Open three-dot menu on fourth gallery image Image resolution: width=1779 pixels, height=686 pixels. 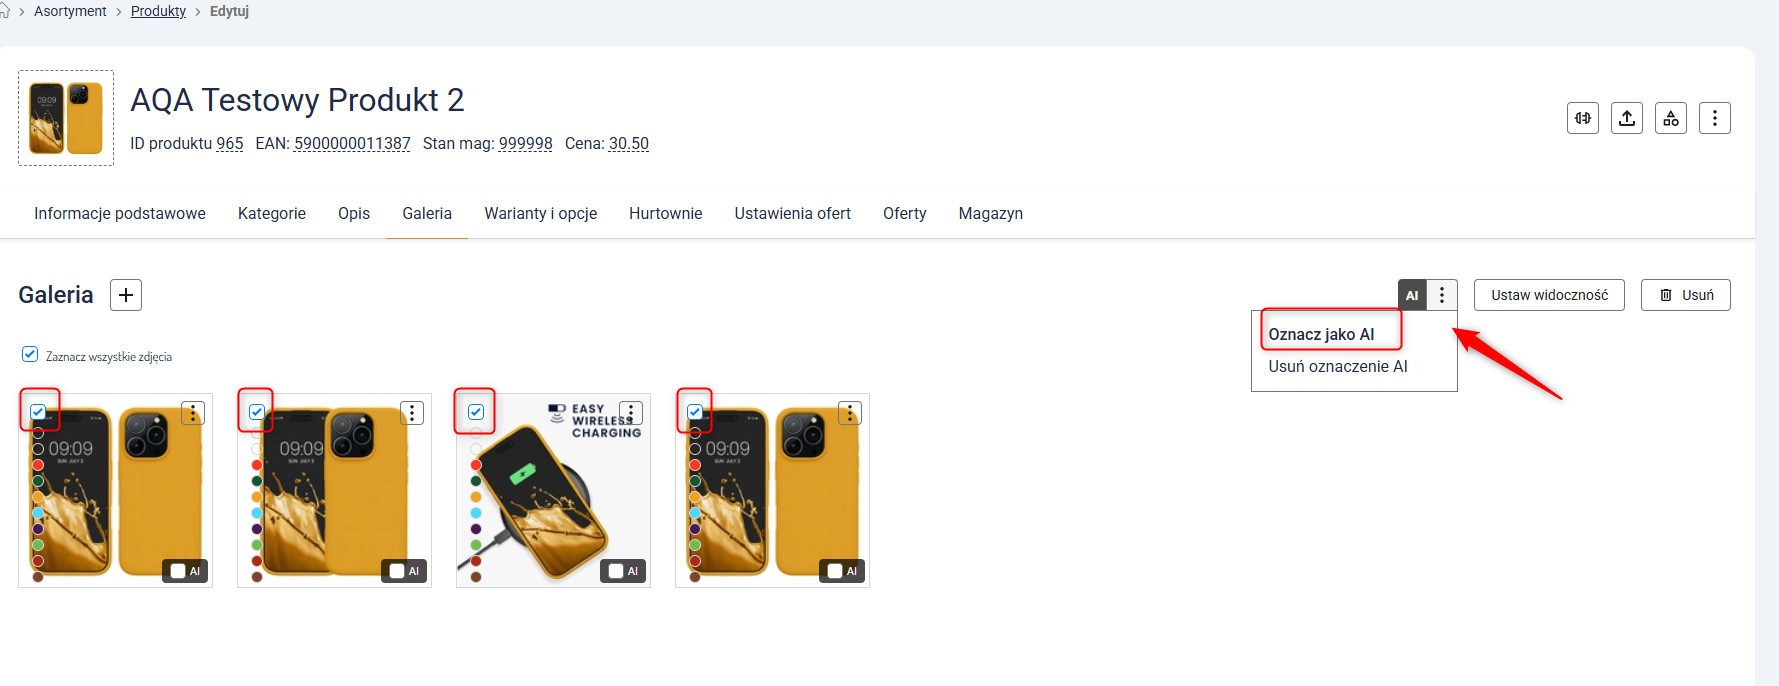(x=850, y=413)
